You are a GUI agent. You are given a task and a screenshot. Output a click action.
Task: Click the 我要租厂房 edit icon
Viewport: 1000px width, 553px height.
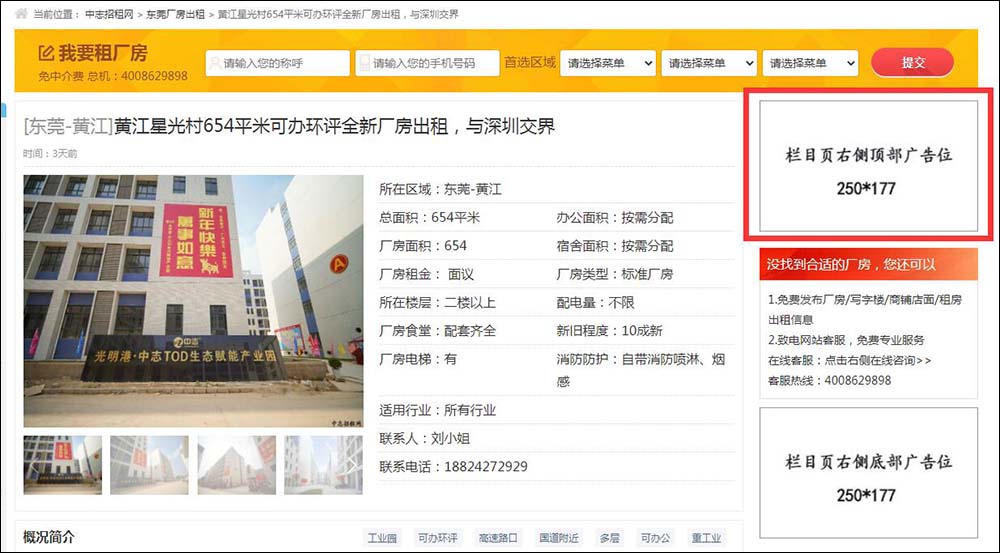[x=46, y=53]
